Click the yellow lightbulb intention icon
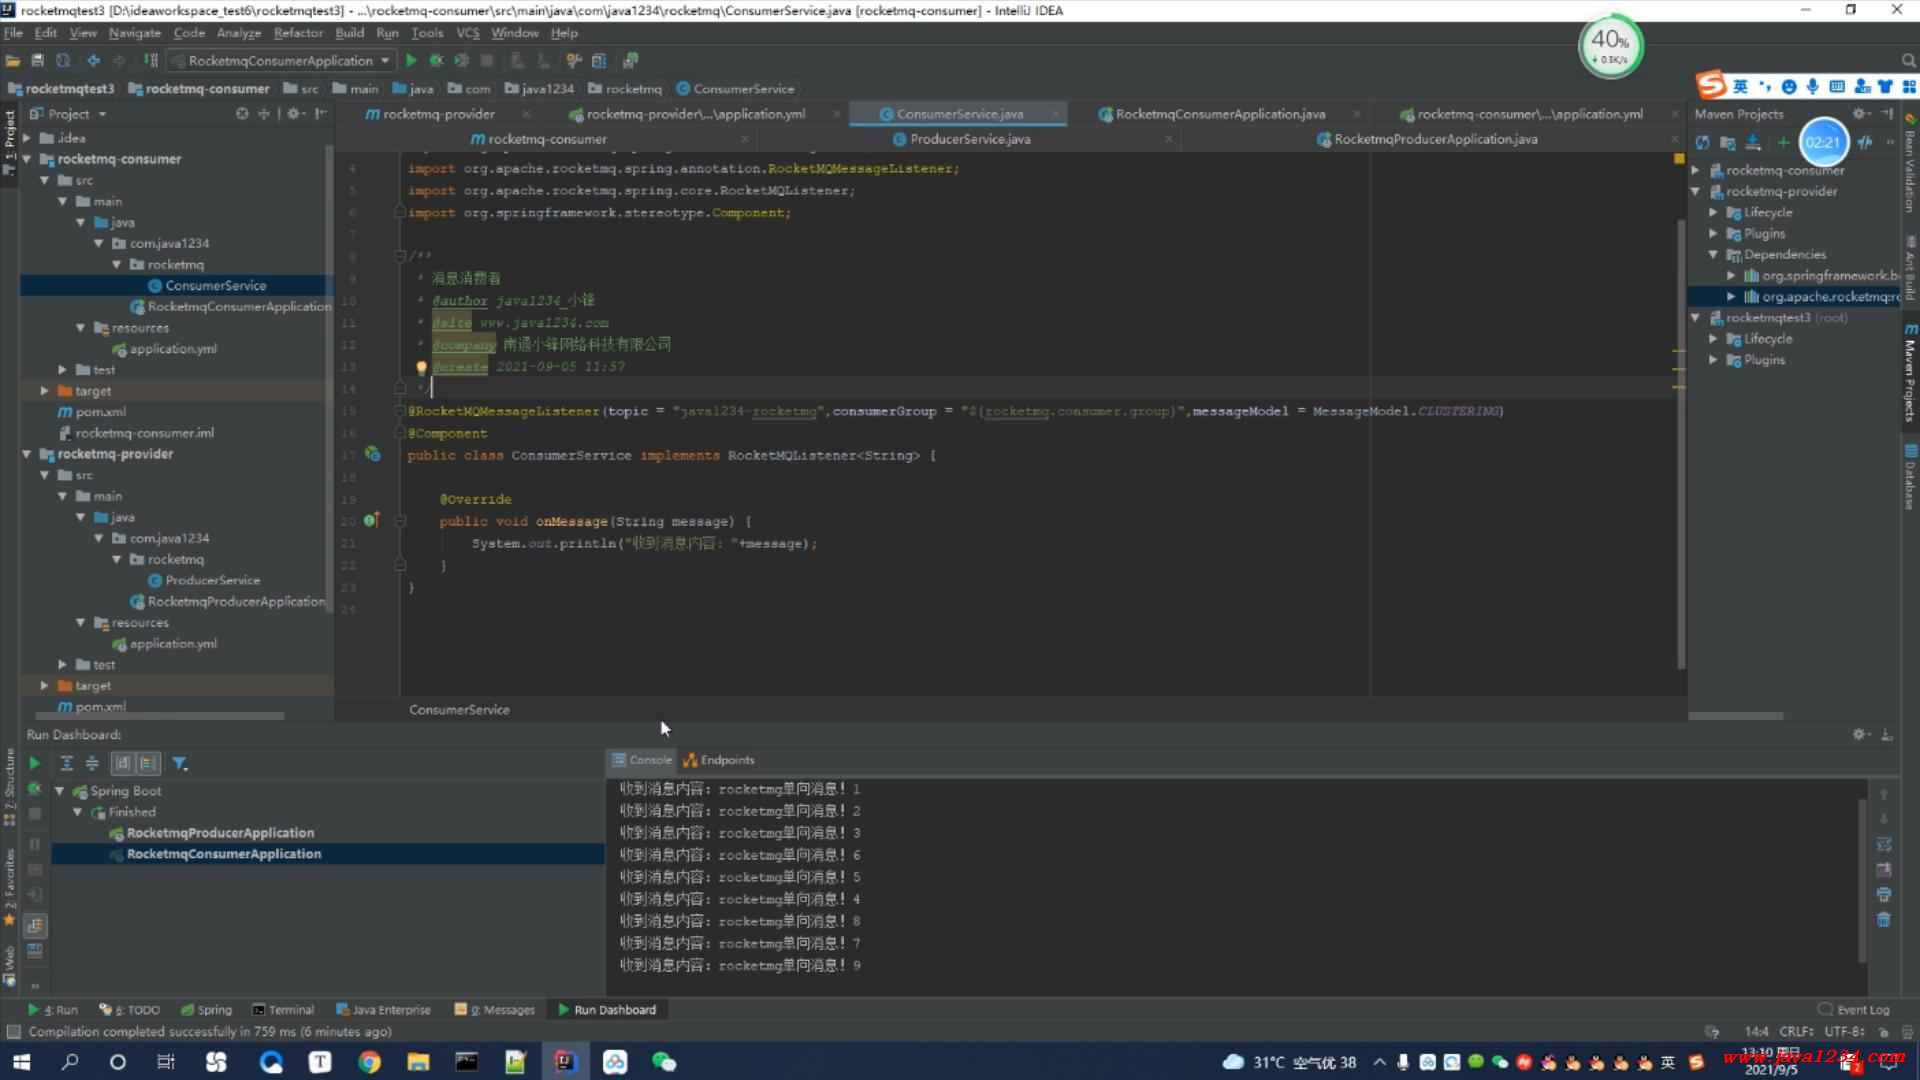This screenshot has width=1920, height=1080. tap(421, 368)
